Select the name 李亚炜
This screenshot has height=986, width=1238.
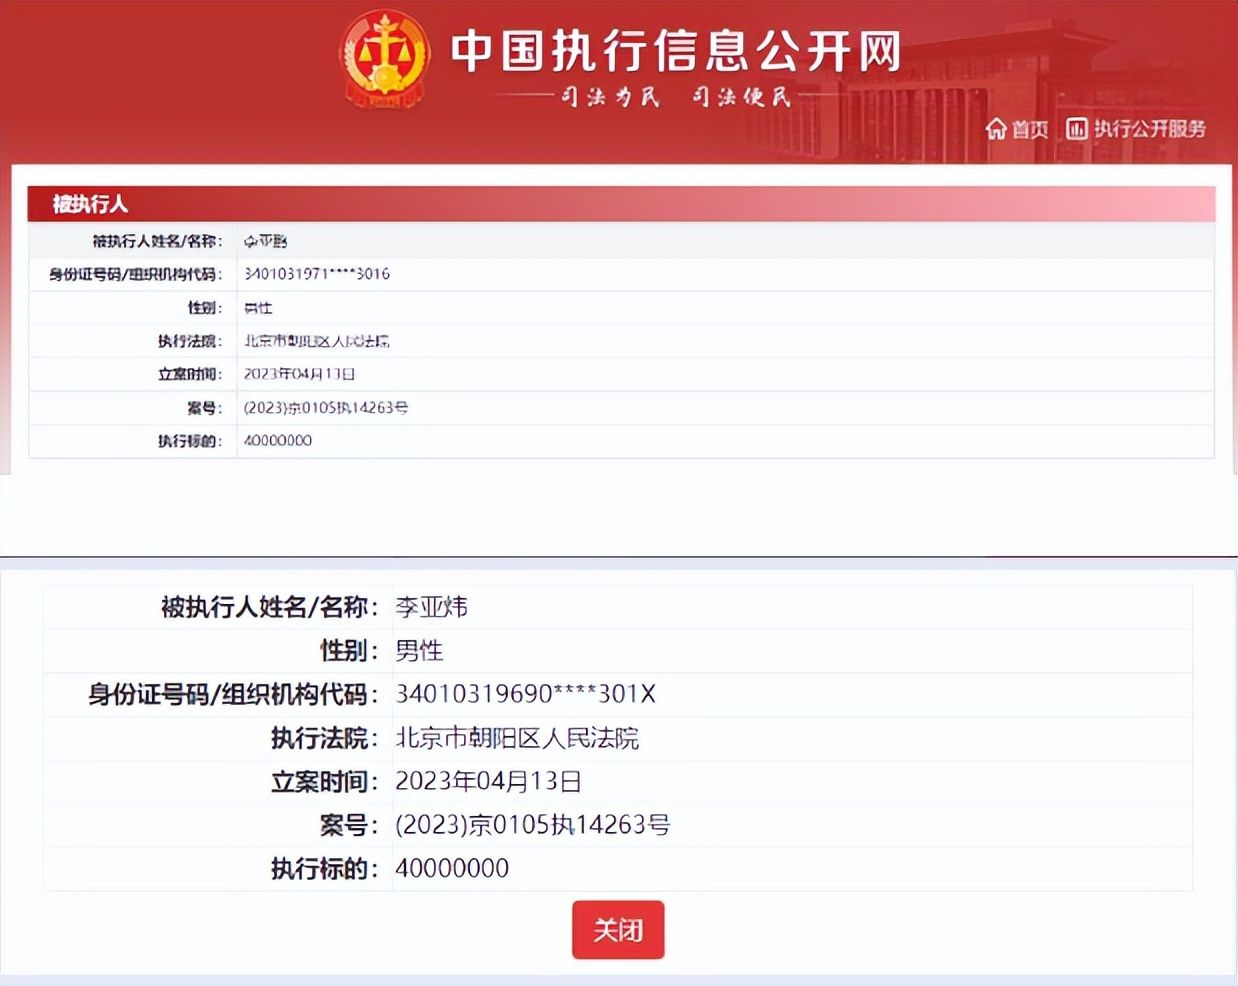pos(431,607)
